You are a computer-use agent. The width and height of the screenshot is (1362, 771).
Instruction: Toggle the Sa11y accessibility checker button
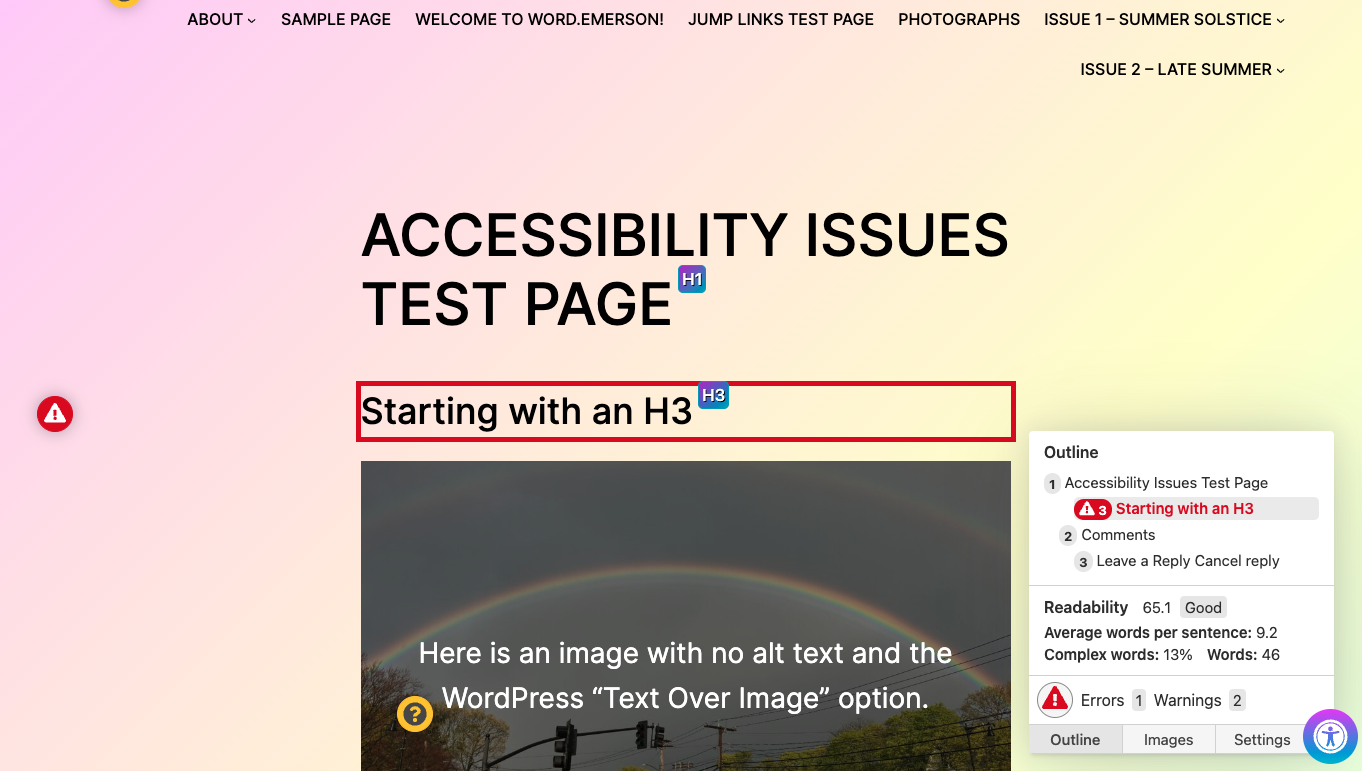click(1330, 737)
